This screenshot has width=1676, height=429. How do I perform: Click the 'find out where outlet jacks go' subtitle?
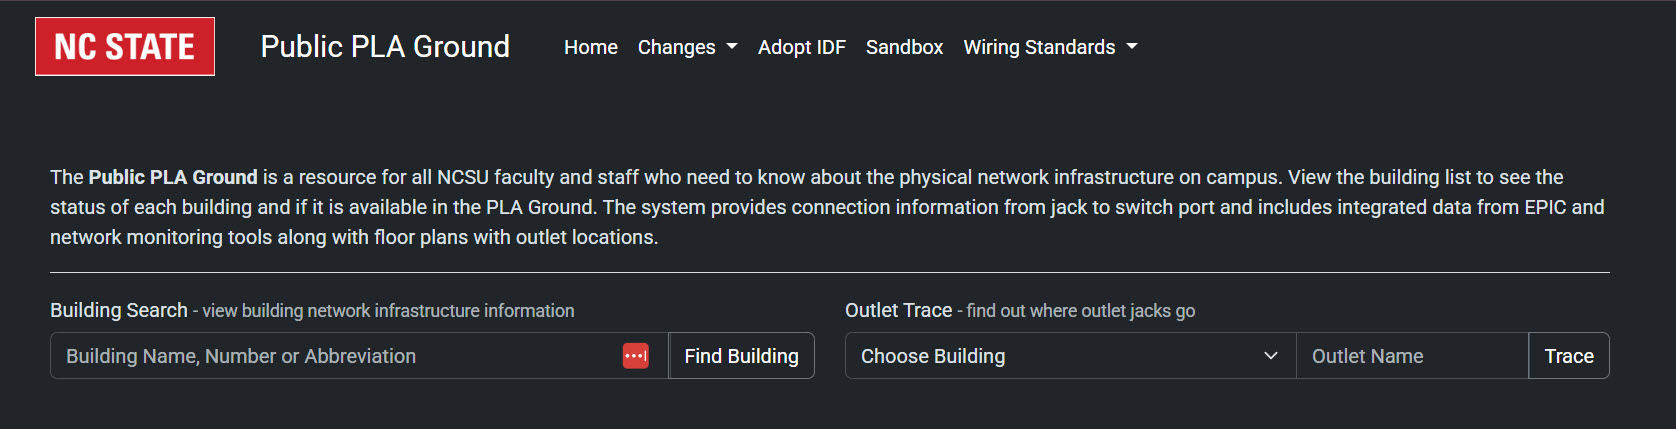coord(1080,311)
